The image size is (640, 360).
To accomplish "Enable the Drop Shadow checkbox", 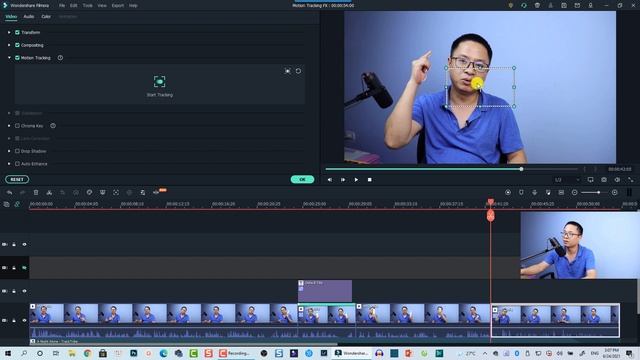I will click(17, 151).
